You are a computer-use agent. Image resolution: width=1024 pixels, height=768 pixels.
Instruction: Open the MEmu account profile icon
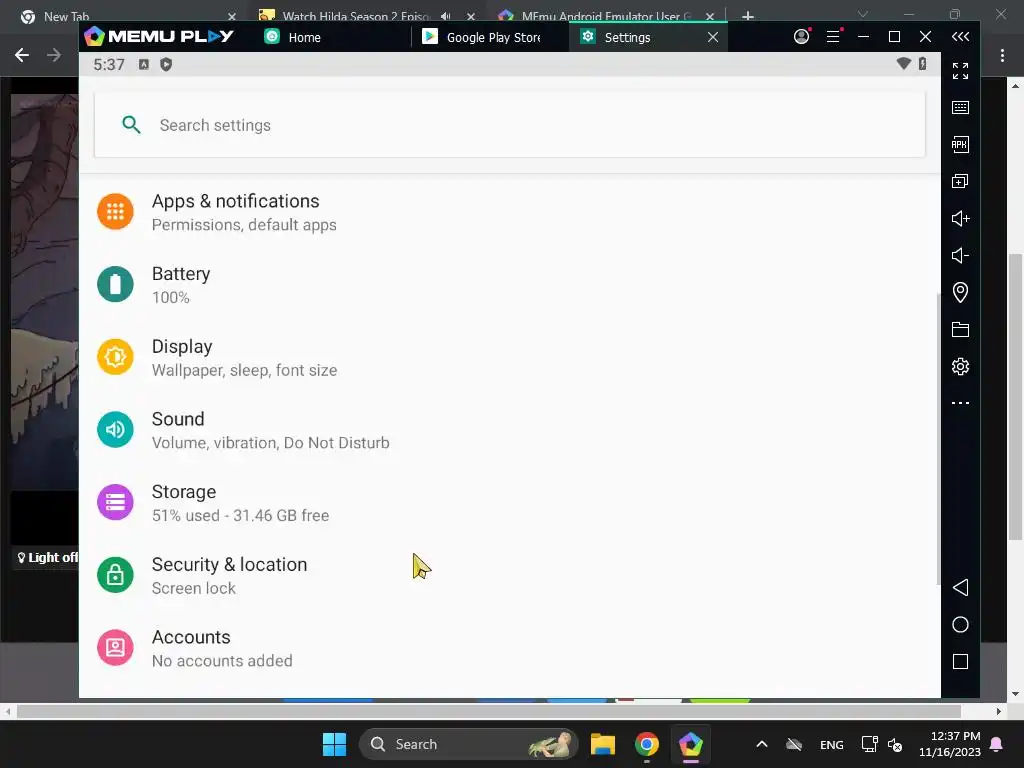801,37
